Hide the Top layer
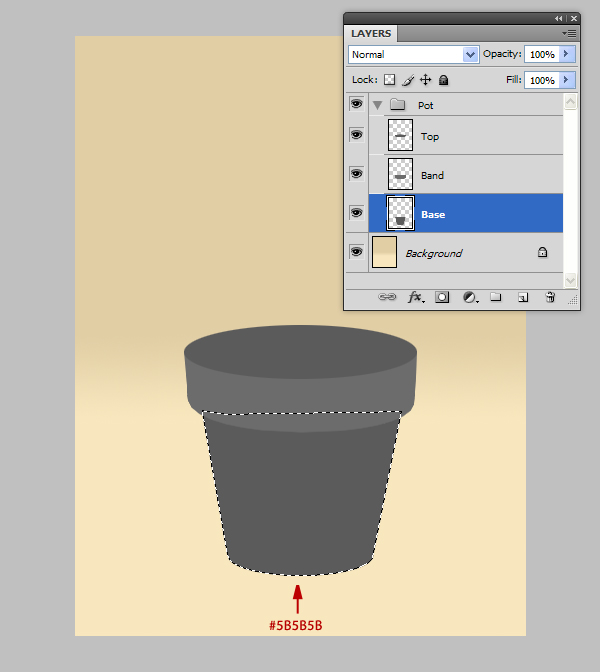Viewport: 600px width, 672px height. coord(356,136)
